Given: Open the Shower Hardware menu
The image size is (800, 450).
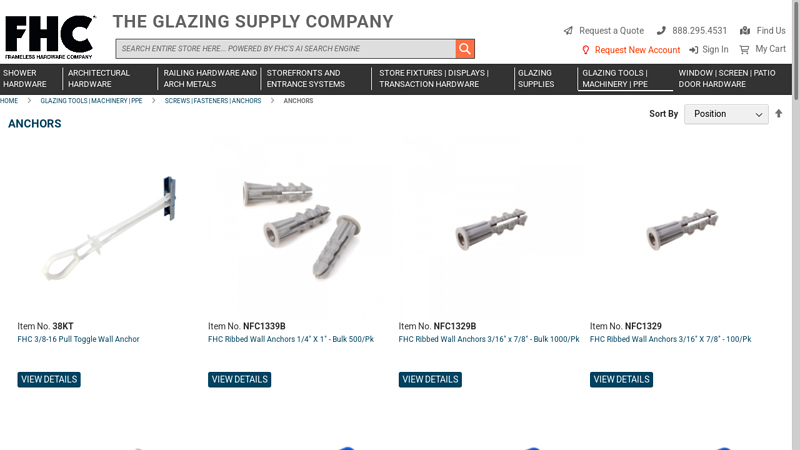Looking at the screenshot, I should (24, 79).
